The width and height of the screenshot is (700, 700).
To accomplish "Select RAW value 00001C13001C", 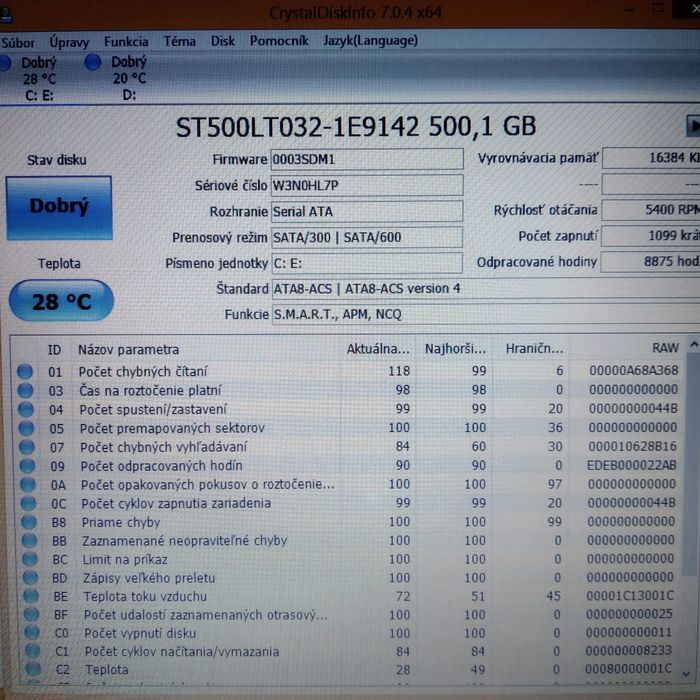I will (x=630, y=596).
